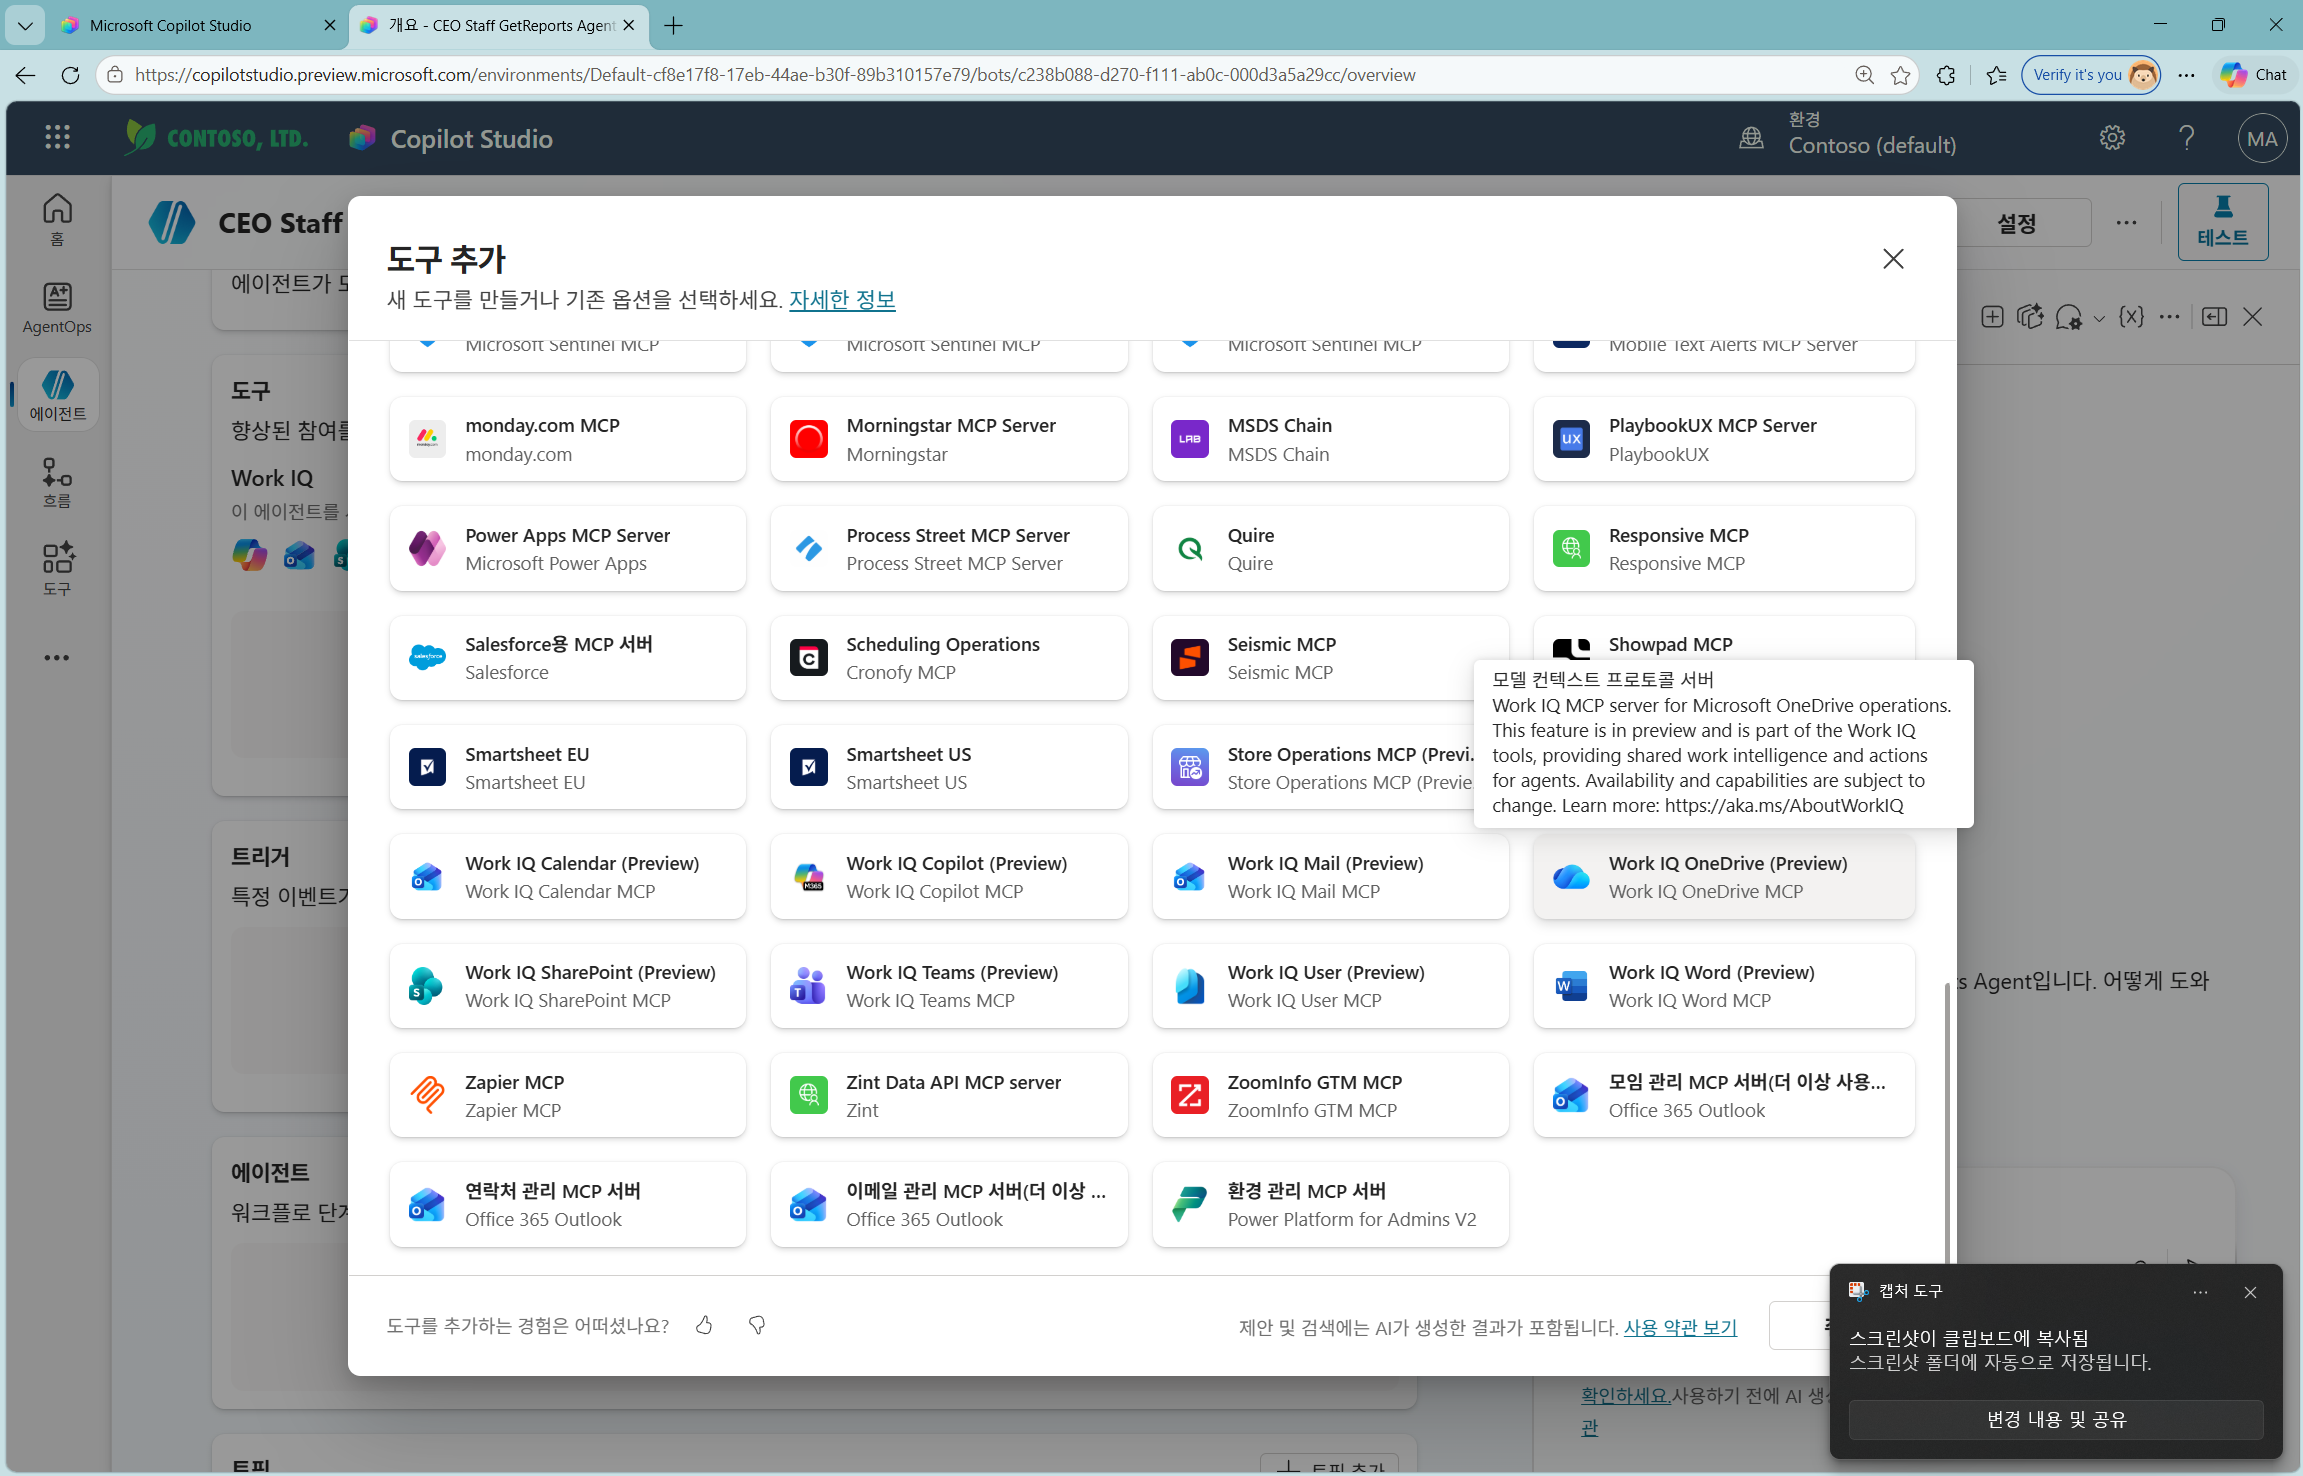
Task: Open the app launcher waffle menu
Action: (x=57, y=138)
